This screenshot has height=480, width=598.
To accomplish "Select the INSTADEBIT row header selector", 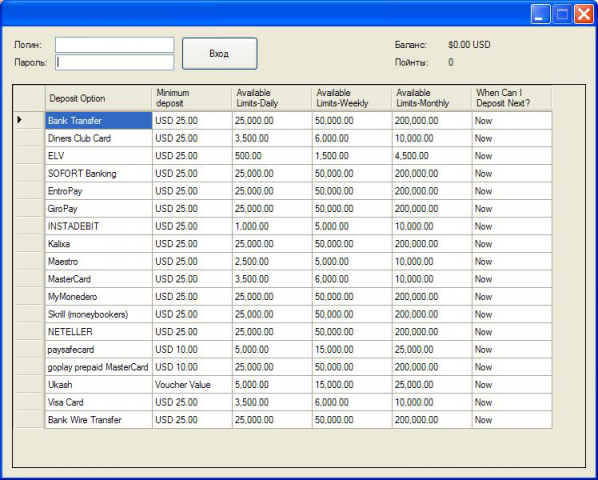I will pyautogui.click(x=29, y=226).
